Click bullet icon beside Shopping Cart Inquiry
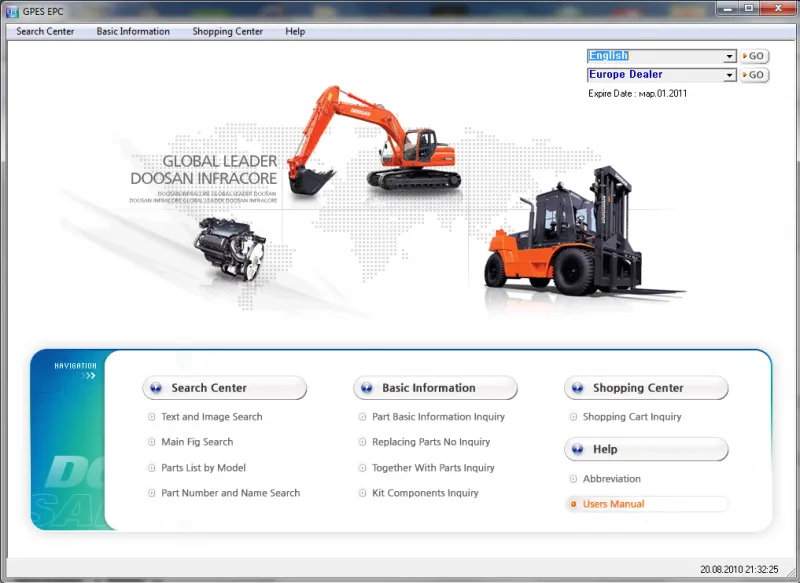This screenshot has width=800, height=583. (573, 417)
